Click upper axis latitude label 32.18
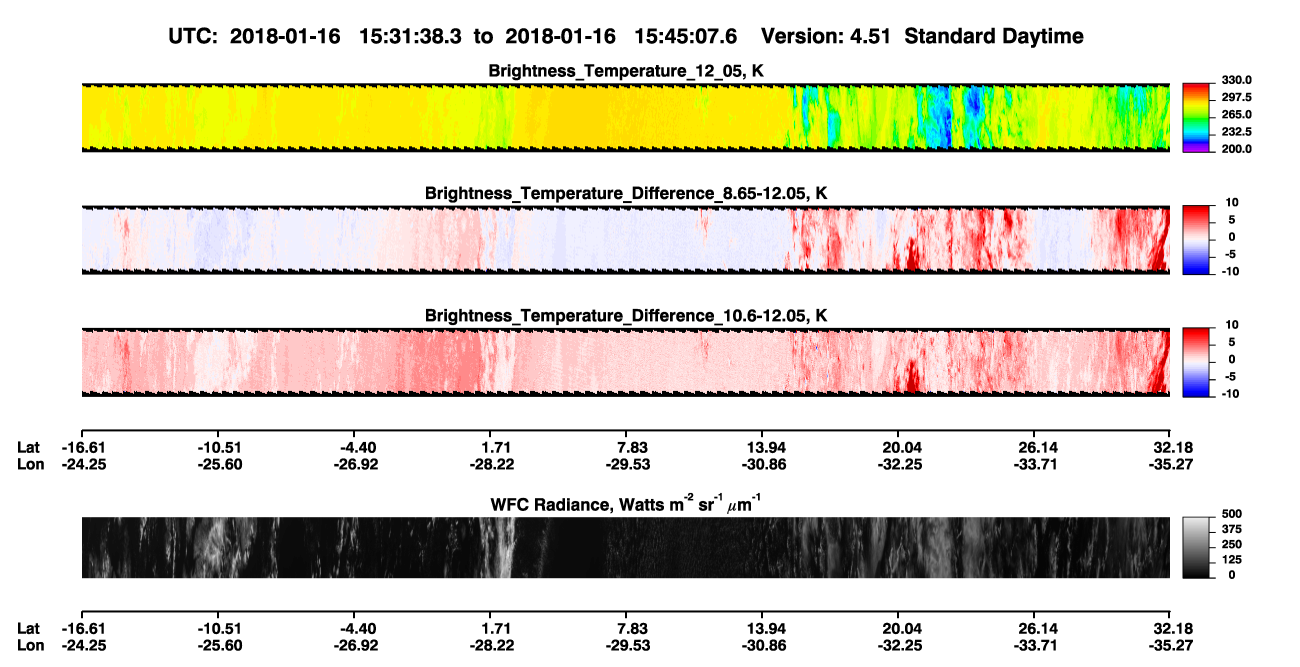This screenshot has width=1300, height=667. click(1169, 447)
